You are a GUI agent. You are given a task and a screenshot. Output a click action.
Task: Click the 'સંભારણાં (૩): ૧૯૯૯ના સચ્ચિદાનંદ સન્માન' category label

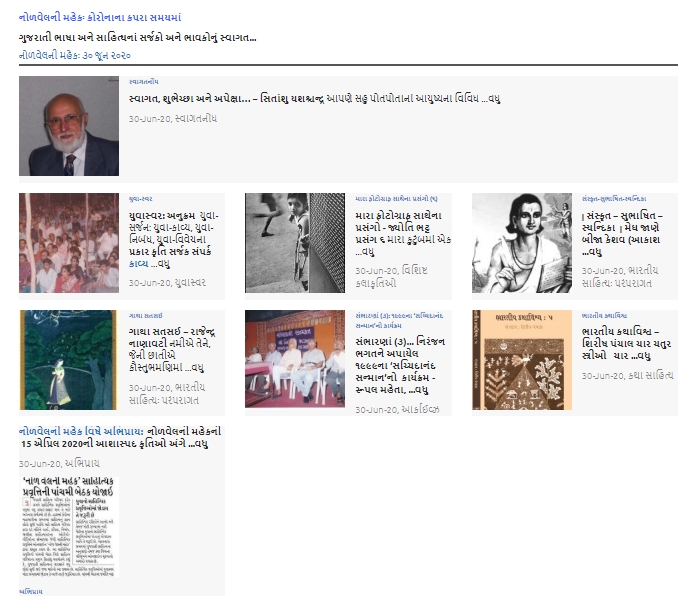[399, 321]
